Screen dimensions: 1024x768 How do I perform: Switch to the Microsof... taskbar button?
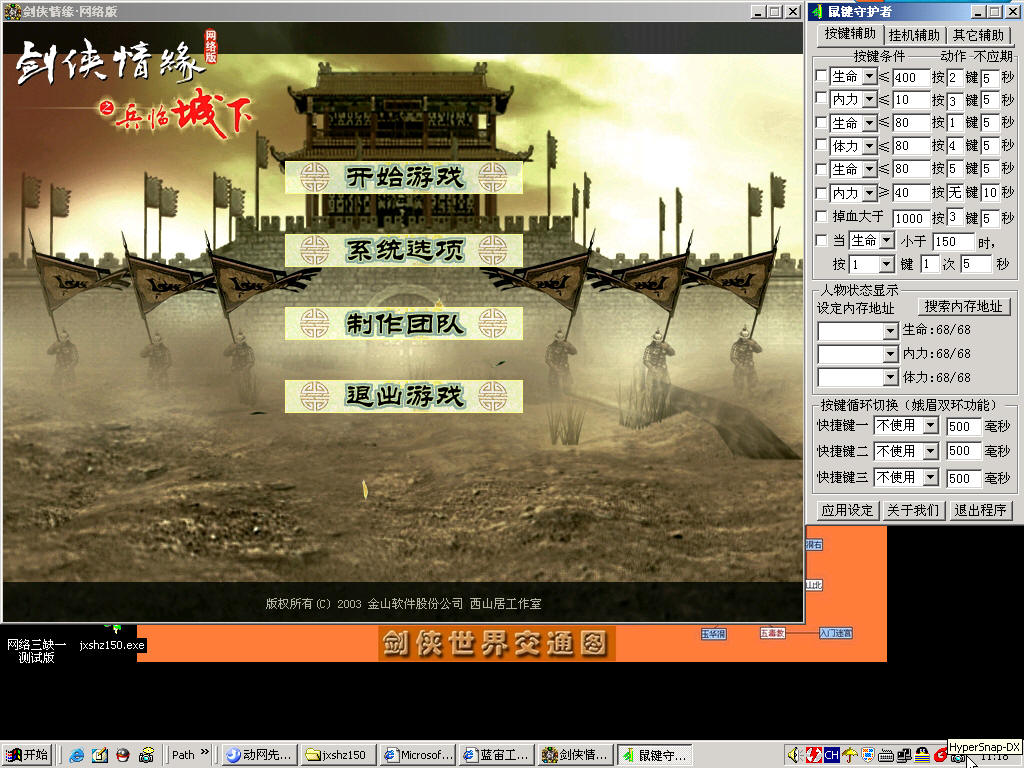coord(418,755)
